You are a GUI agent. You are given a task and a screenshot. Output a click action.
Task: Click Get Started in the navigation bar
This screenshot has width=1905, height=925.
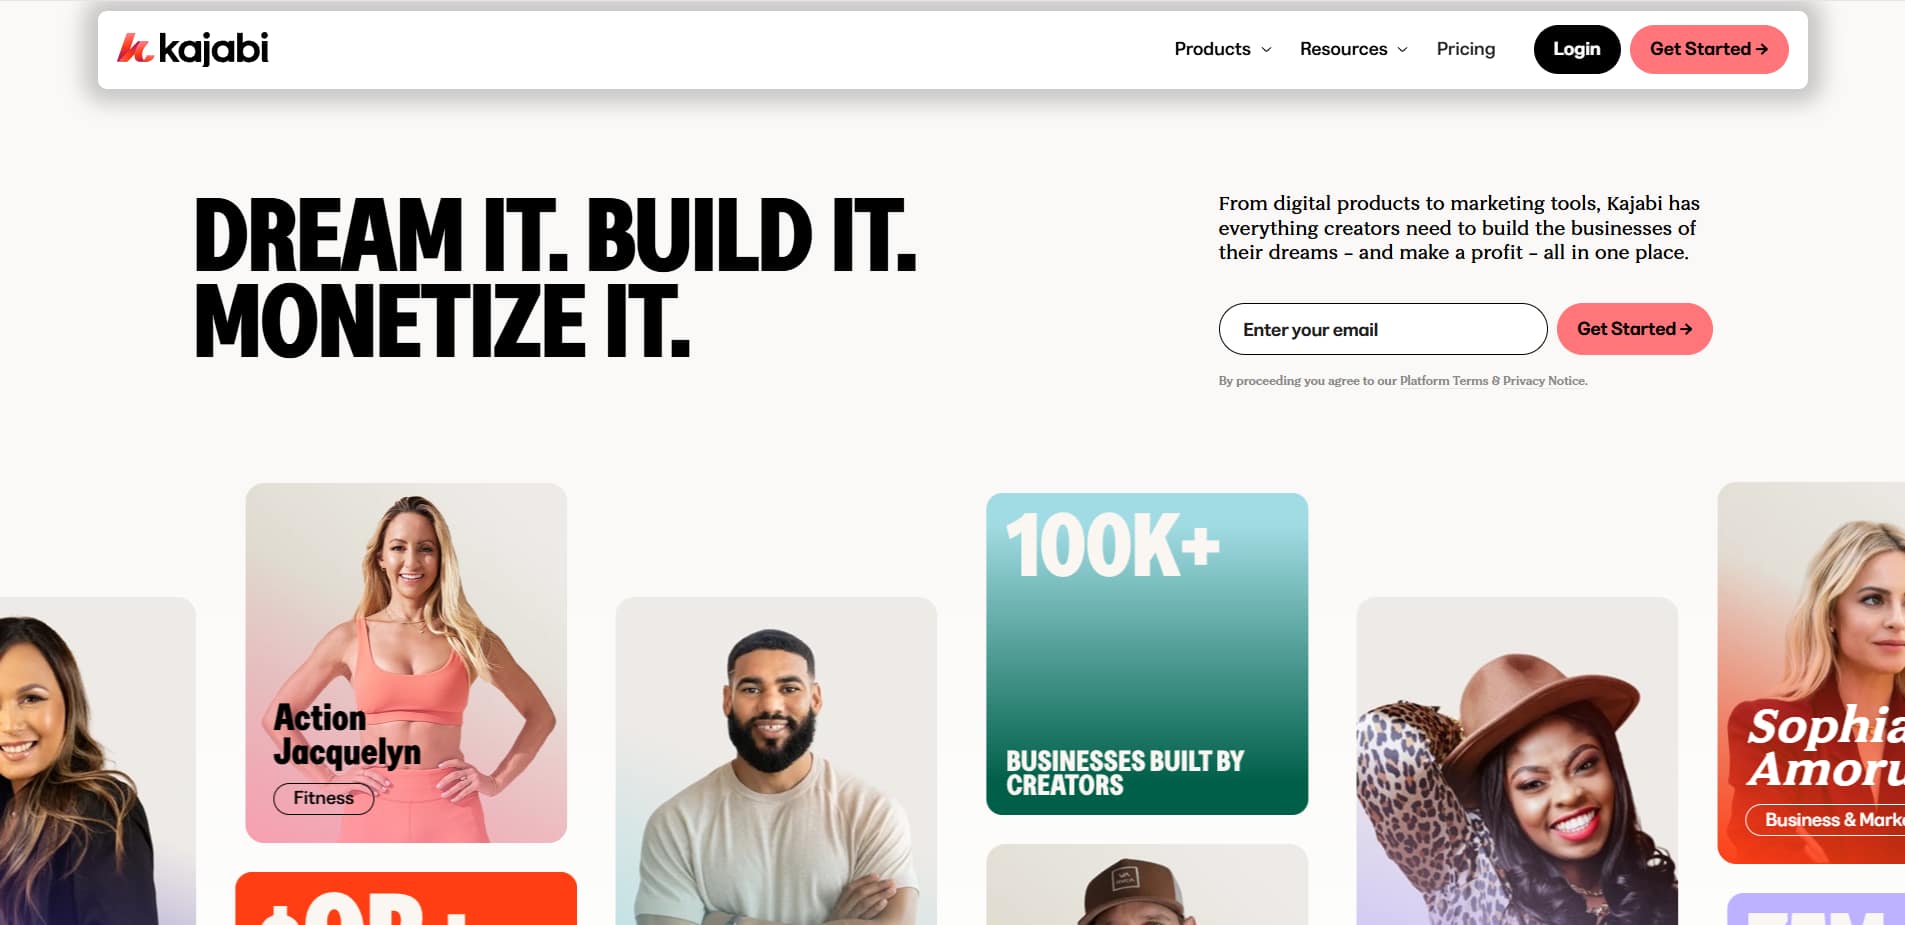1708,49
